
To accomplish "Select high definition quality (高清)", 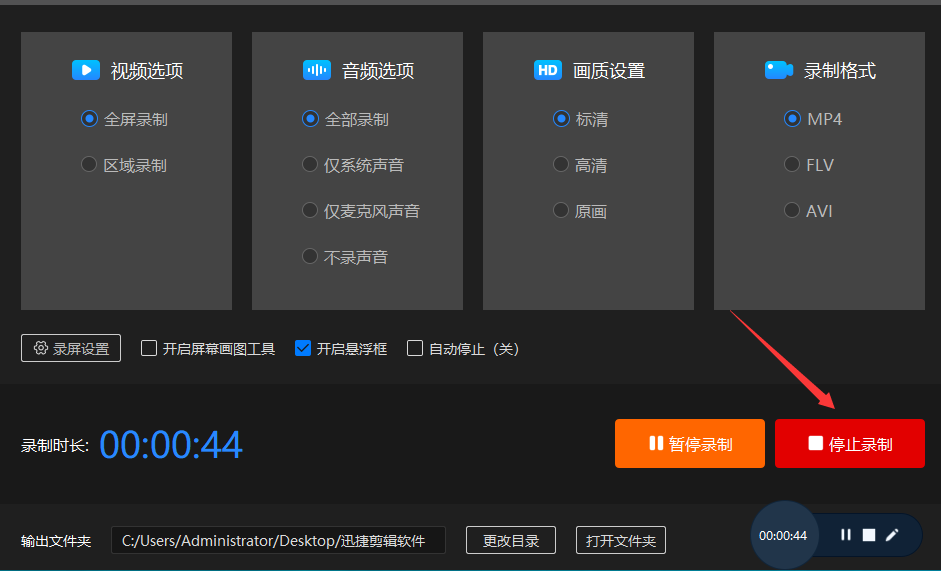I will 580,165.
